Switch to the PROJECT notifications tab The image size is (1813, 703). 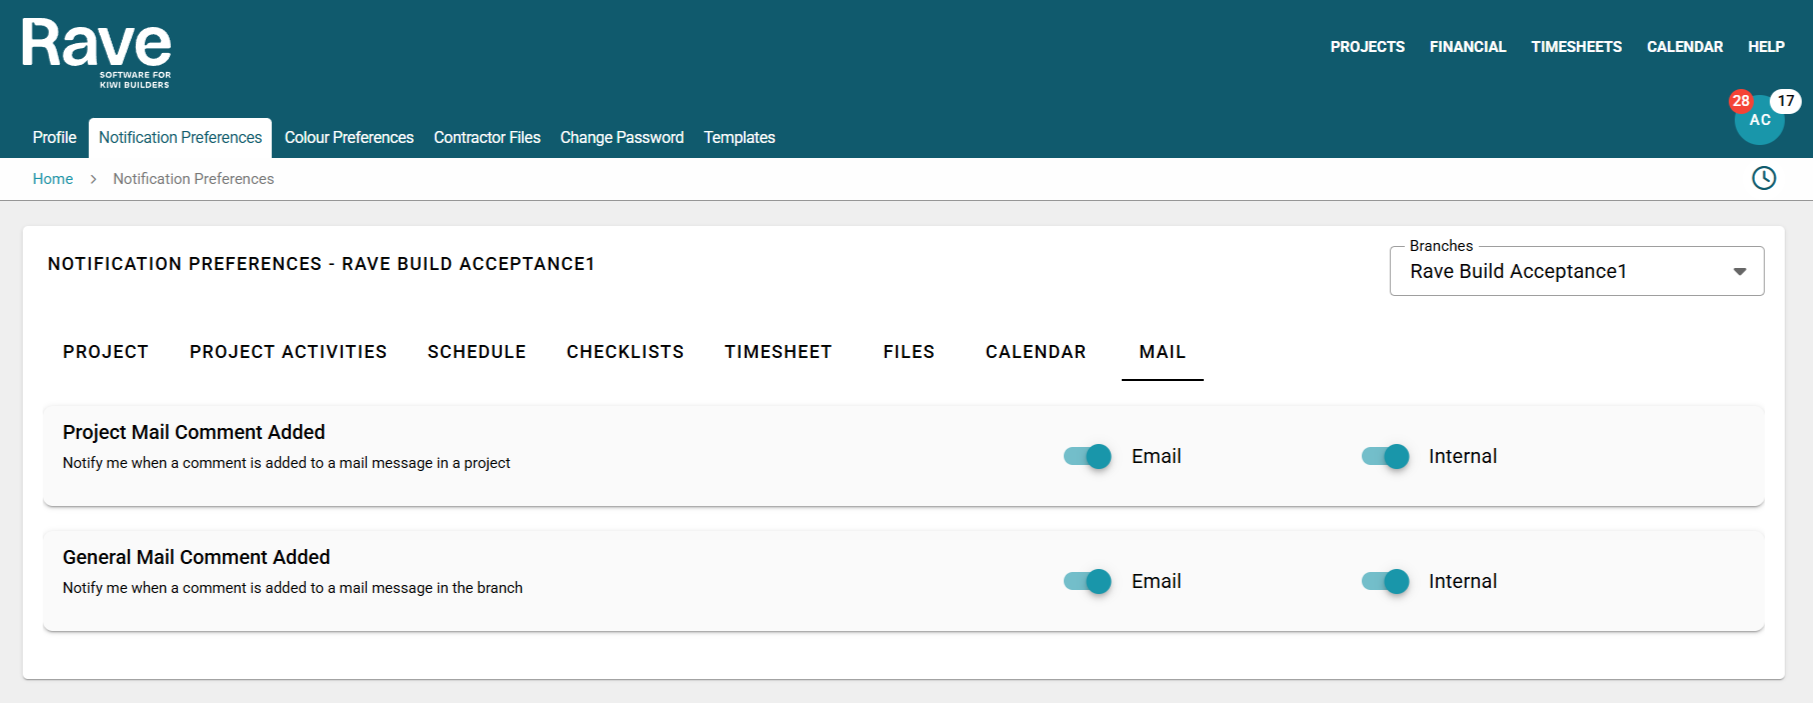pyautogui.click(x=106, y=352)
